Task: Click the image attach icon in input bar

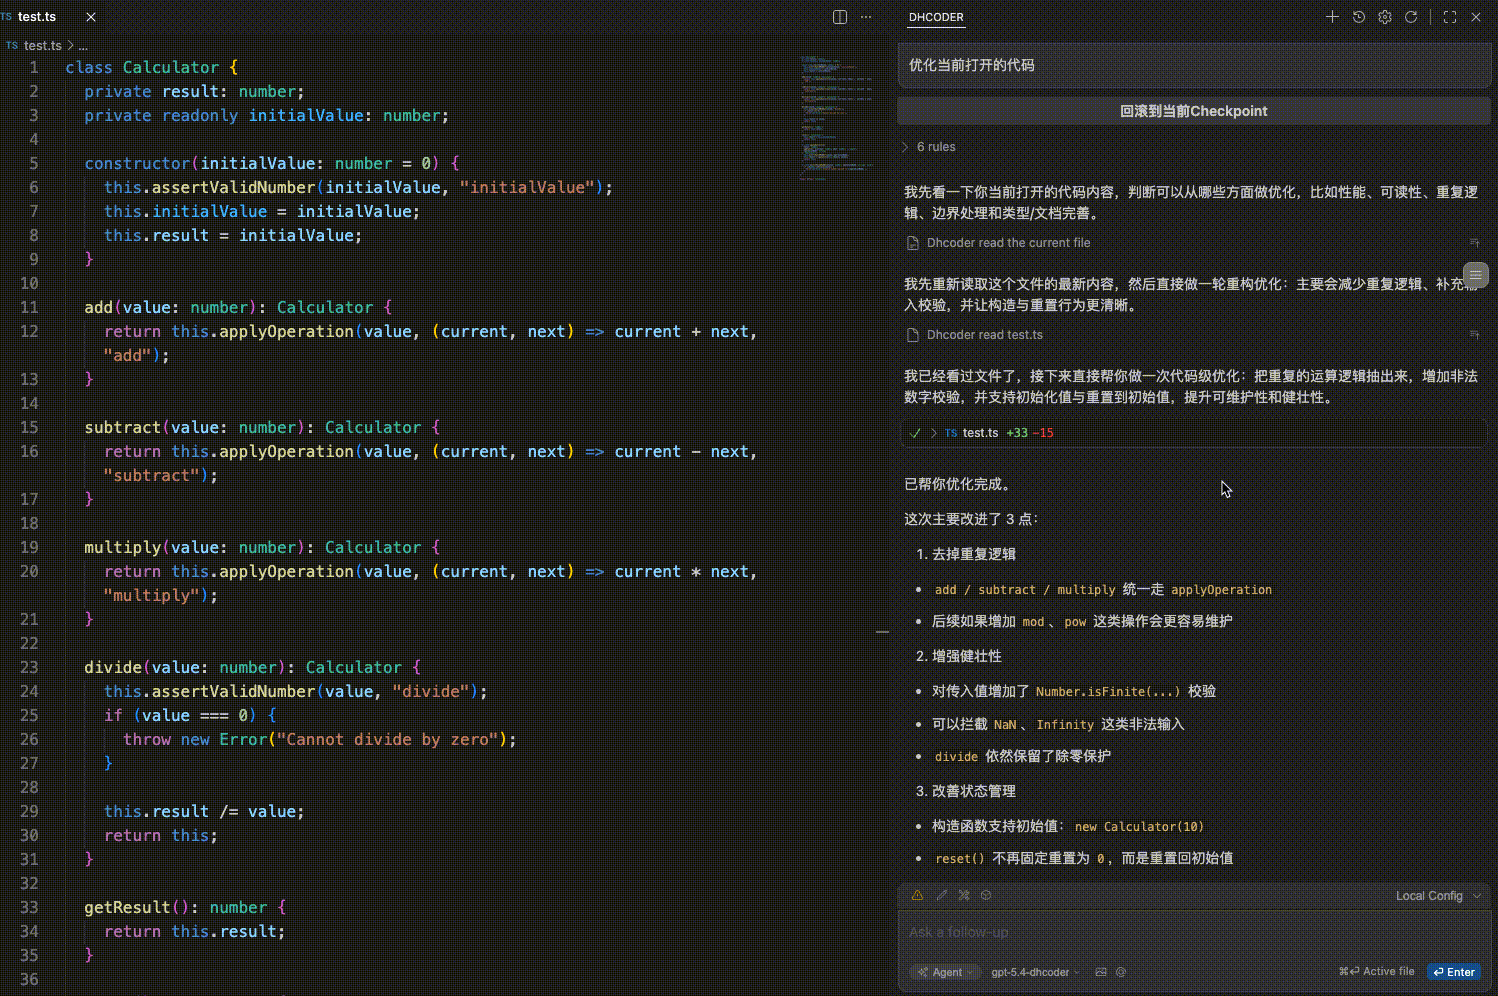Action: 1101,972
